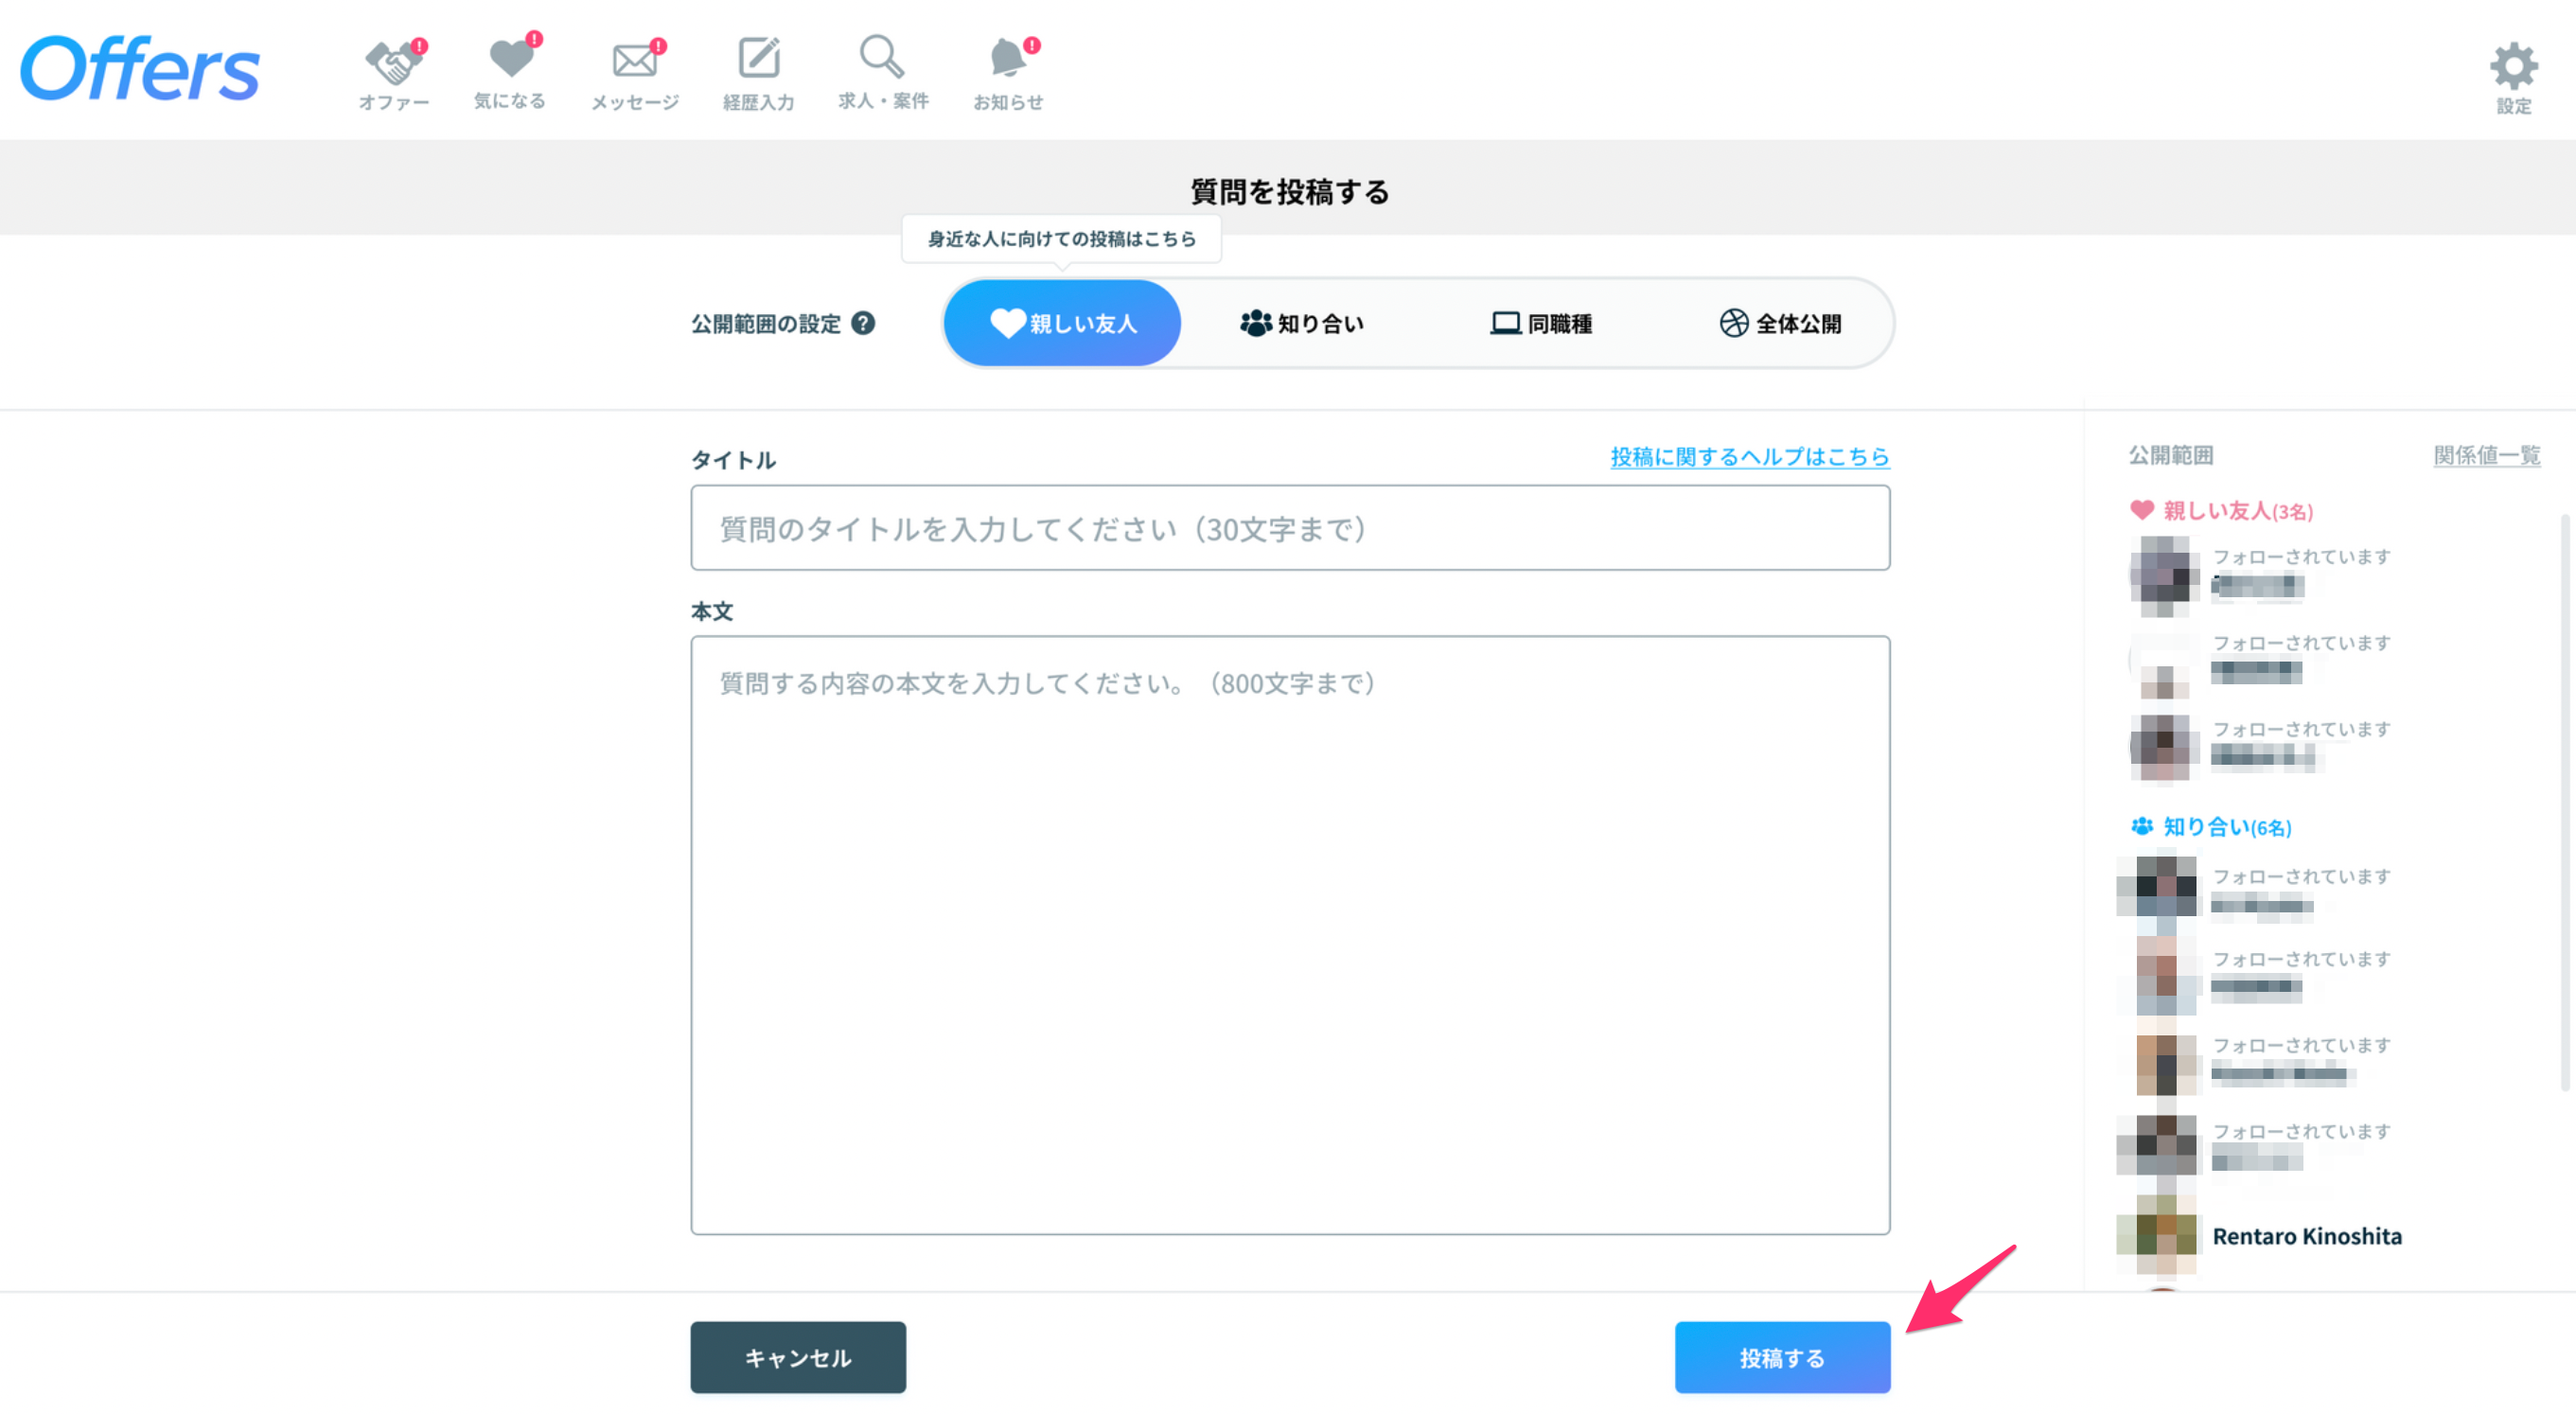
Task: Select 親しい友人 visibility option
Action: (x=1062, y=323)
